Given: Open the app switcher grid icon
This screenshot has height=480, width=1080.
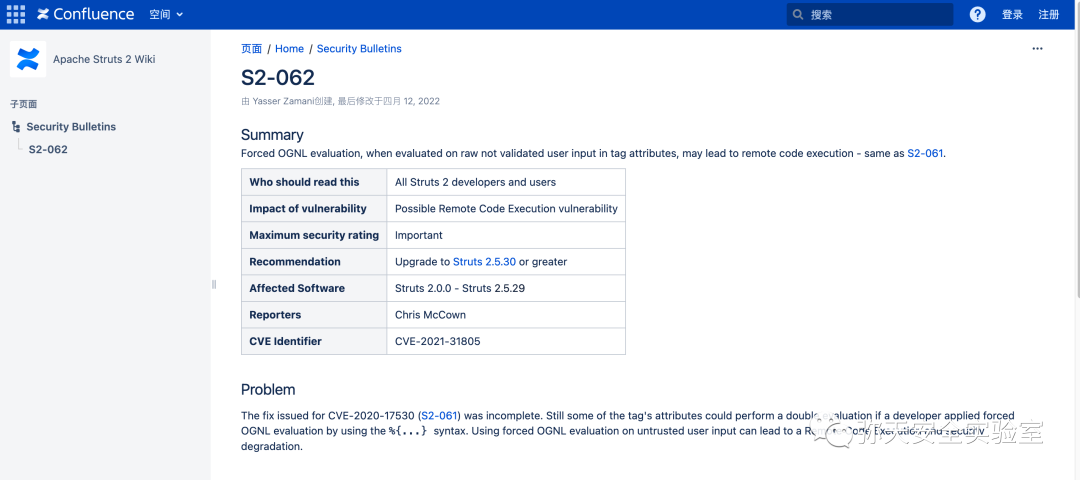Looking at the screenshot, I should coord(16,14).
